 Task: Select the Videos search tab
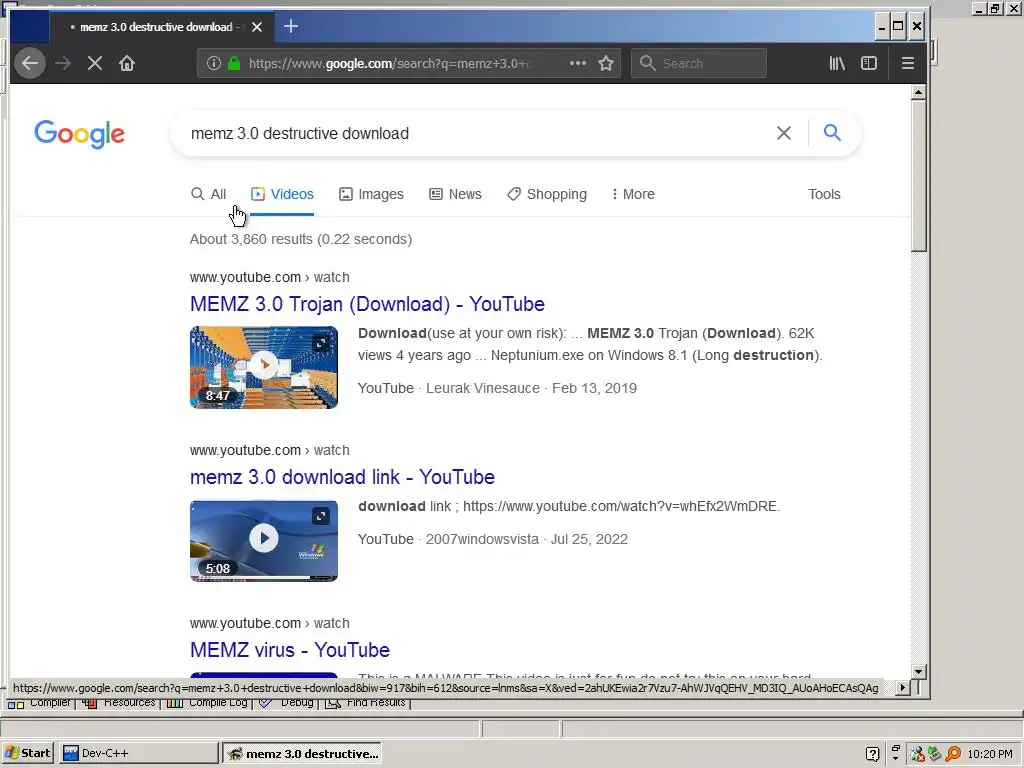coord(282,194)
